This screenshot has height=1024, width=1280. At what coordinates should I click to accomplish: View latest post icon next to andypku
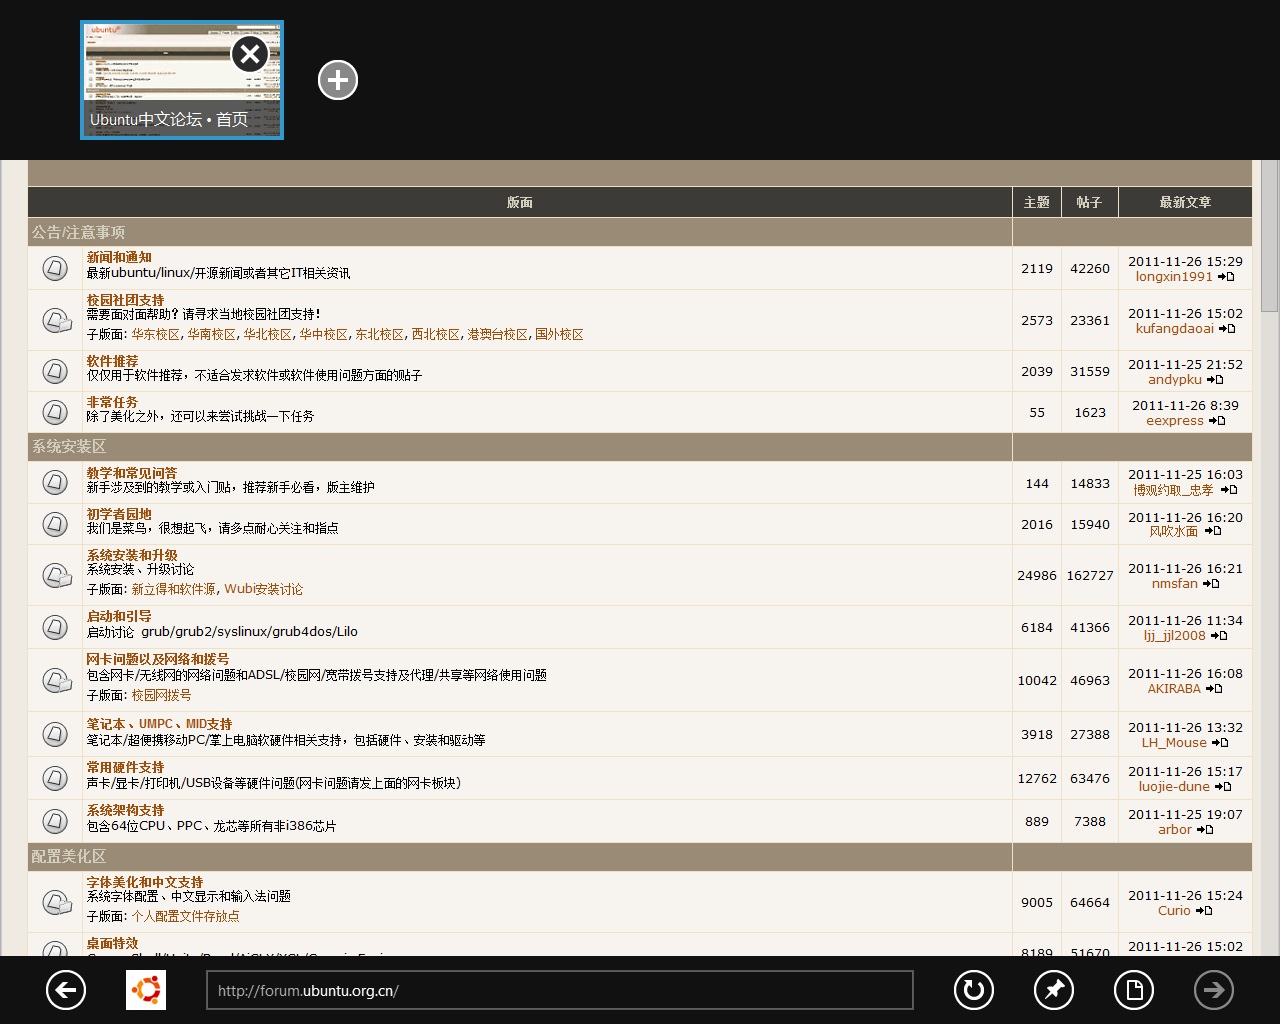1215,380
